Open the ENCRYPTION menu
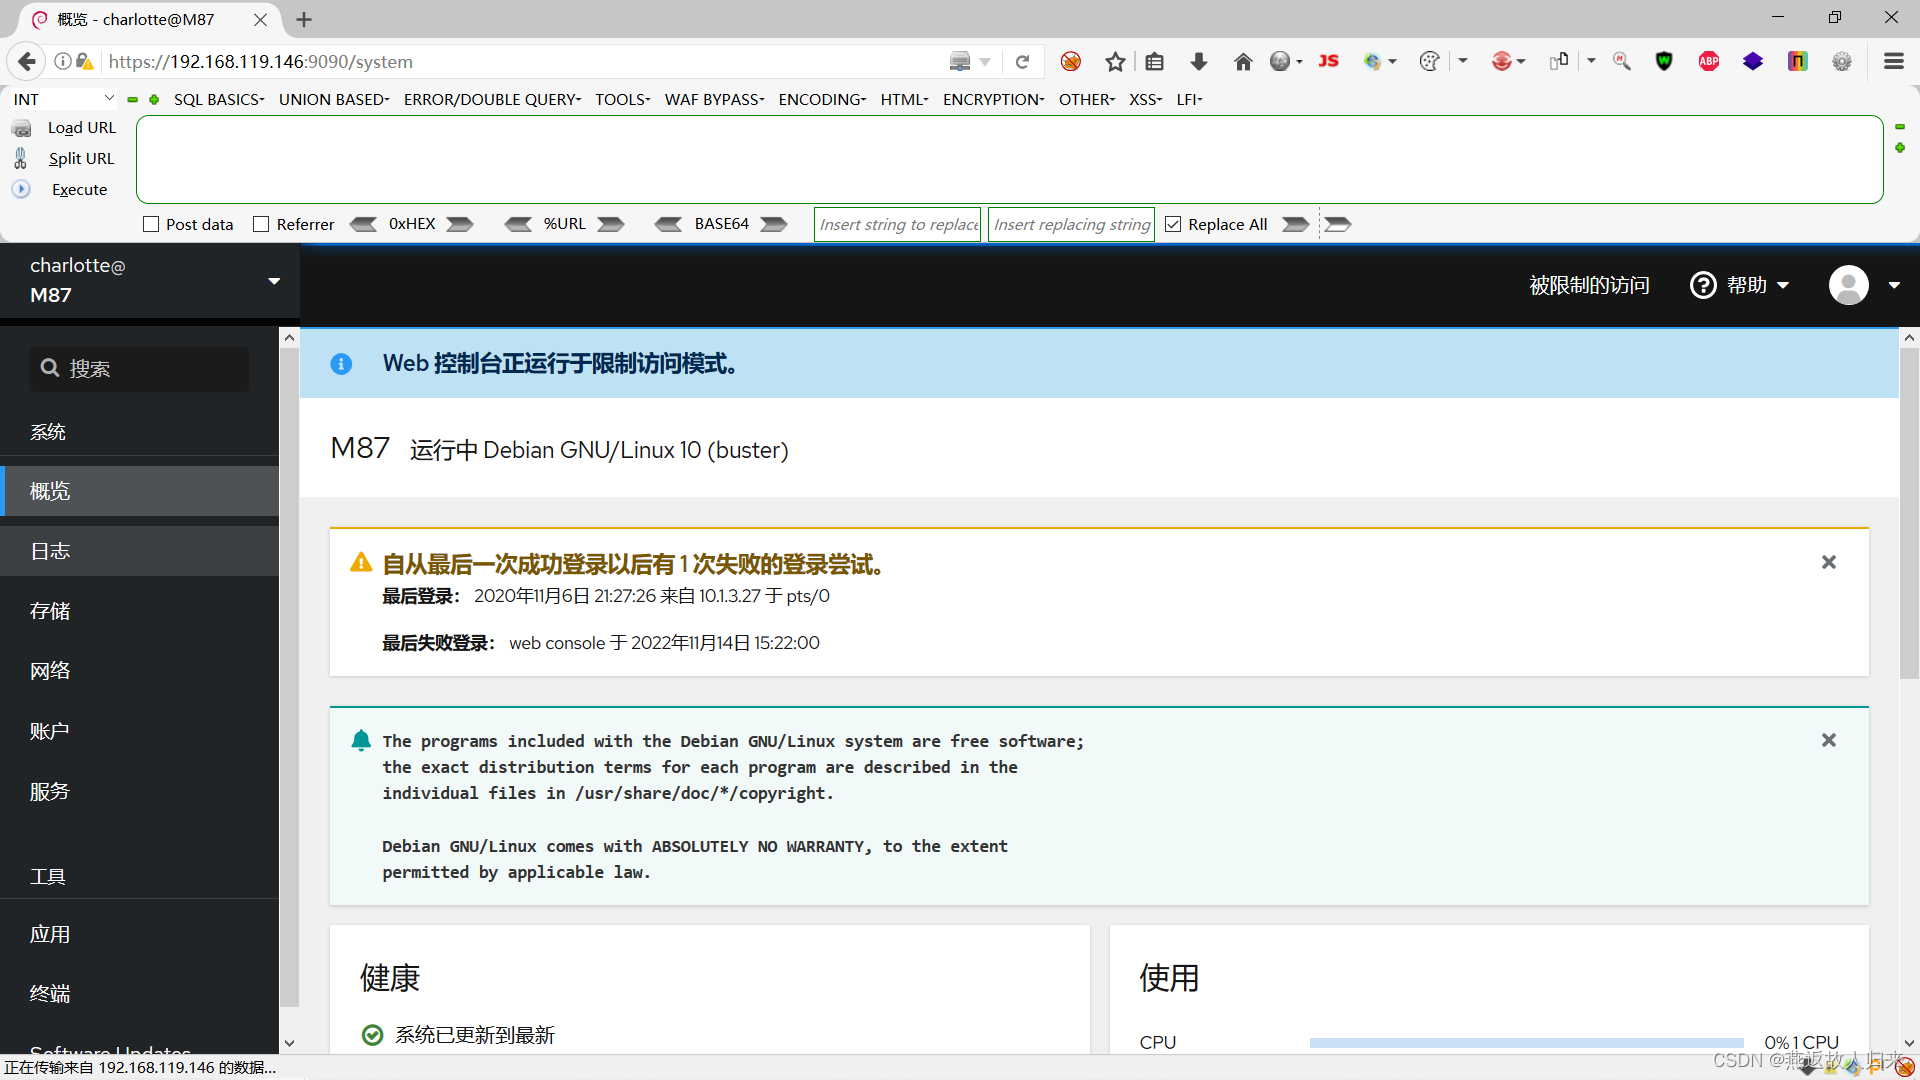This screenshot has height=1080, width=1920. (993, 99)
